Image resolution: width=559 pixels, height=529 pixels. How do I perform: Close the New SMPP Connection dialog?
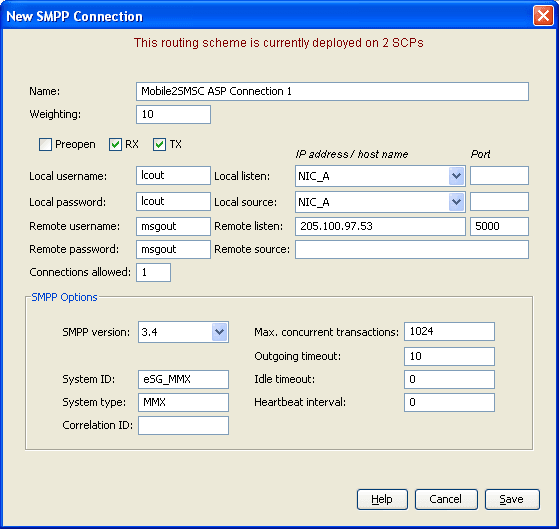543,16
